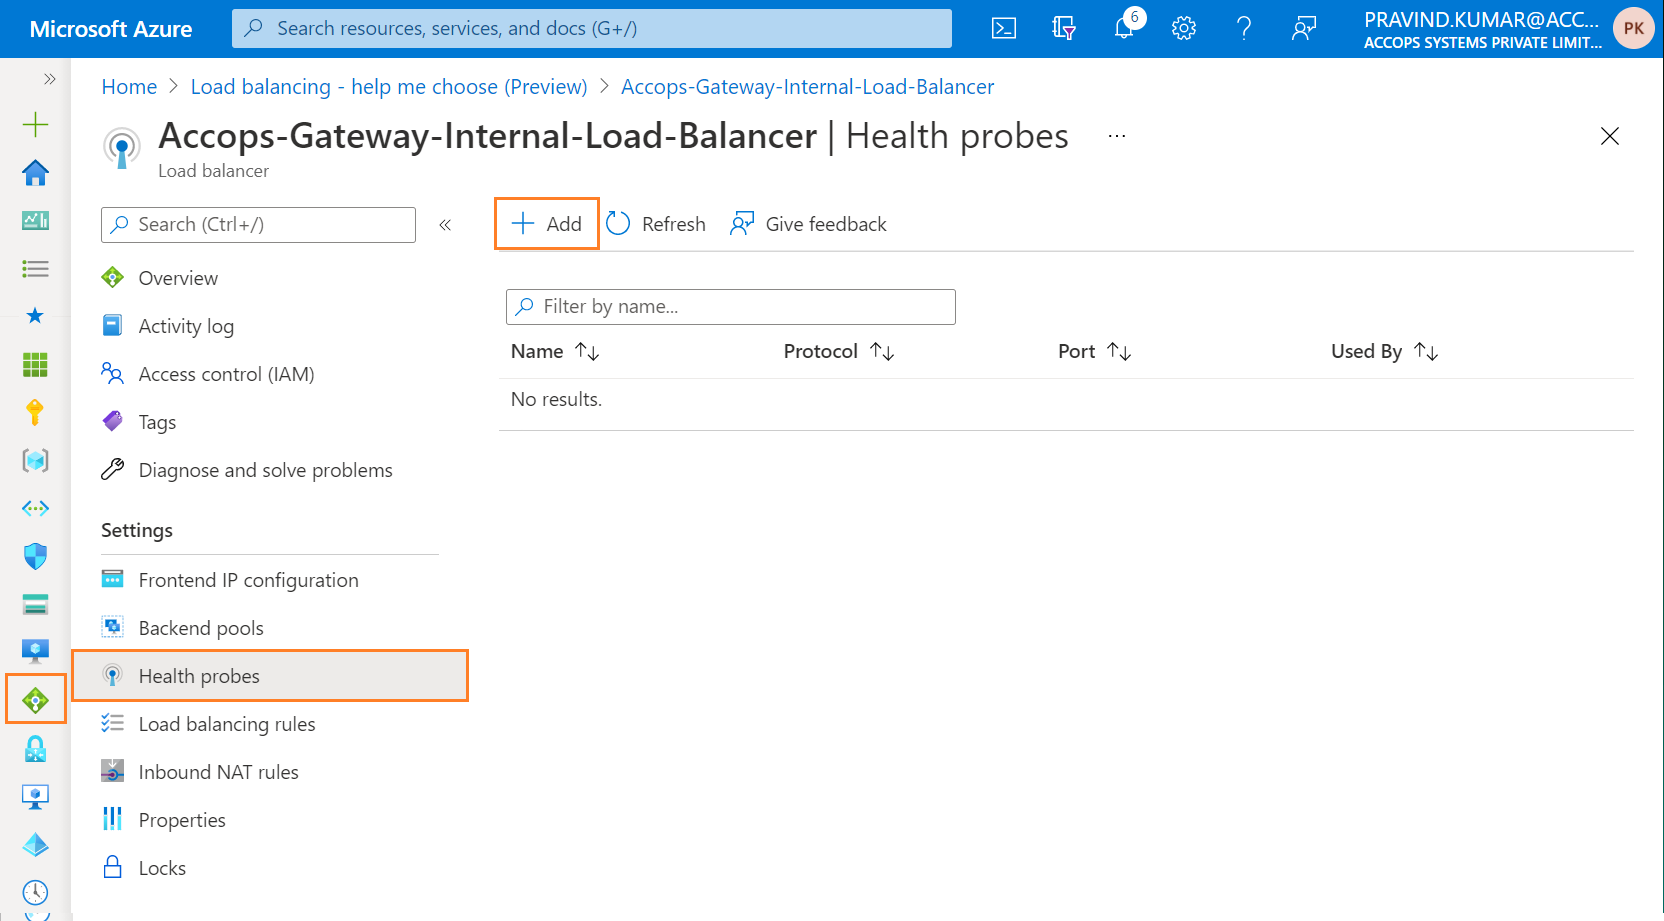Open the padlock icon in sidebar

tap(35, 748)
